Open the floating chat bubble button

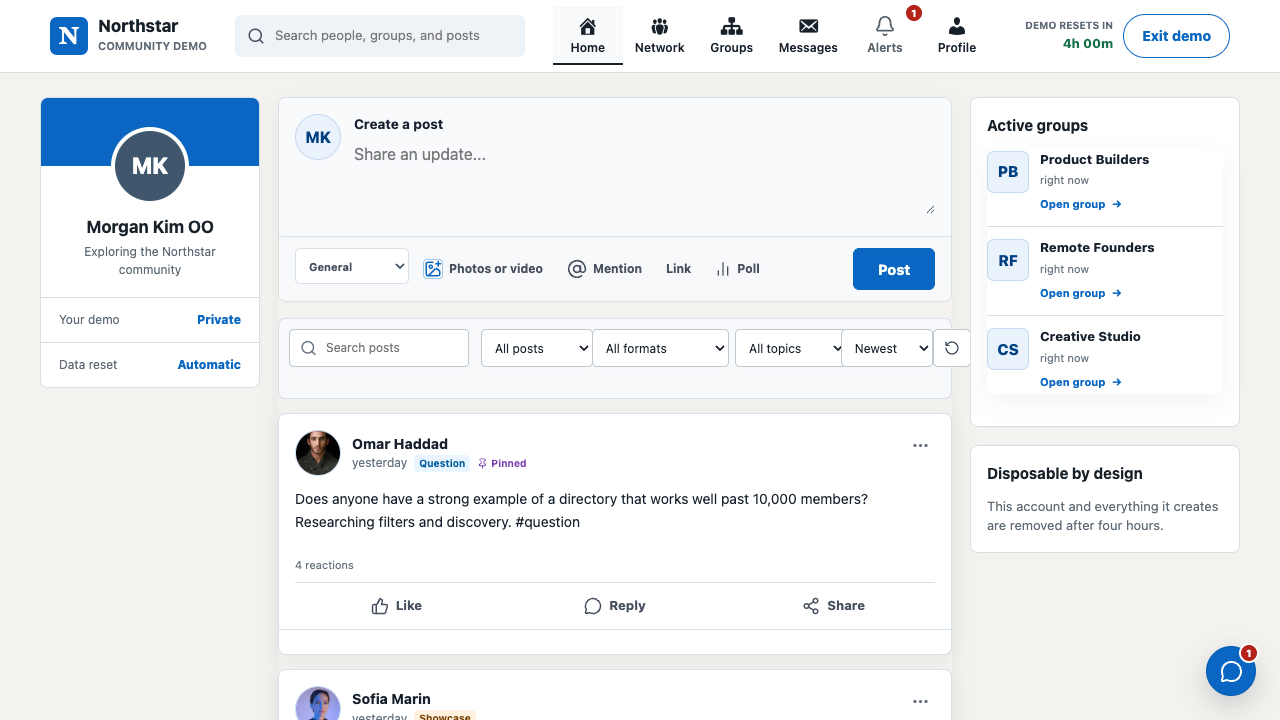[x=1231, y=671]
